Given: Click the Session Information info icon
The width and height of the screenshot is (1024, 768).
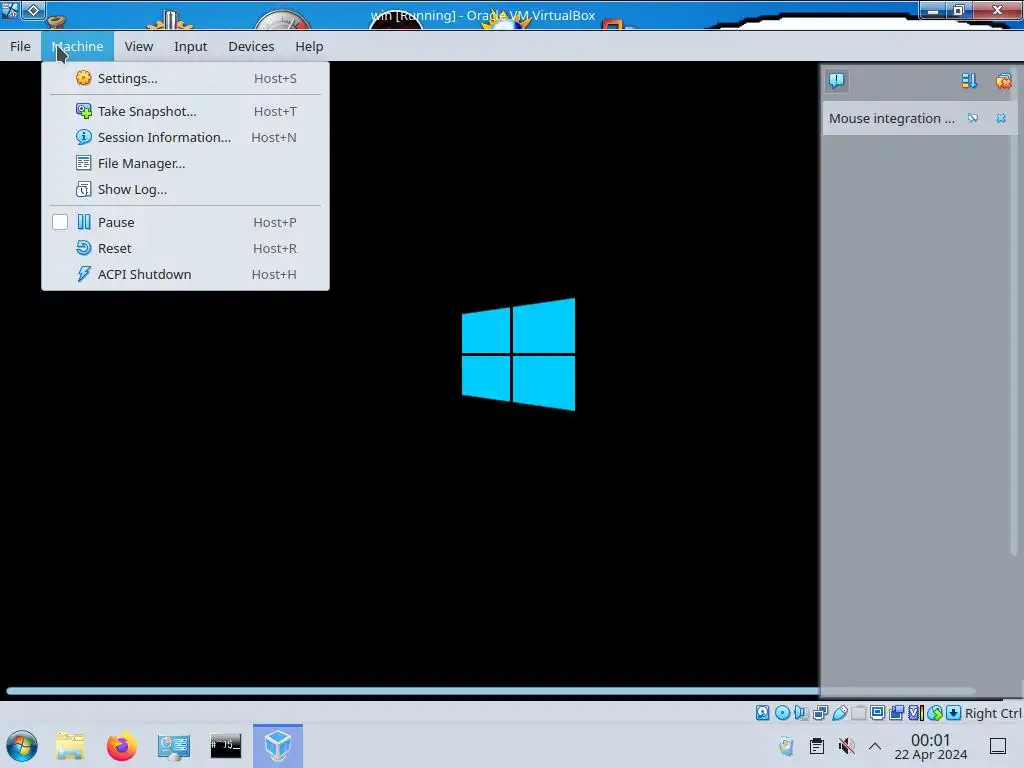Looking at the screenshot, I should (x=84, y=137).
